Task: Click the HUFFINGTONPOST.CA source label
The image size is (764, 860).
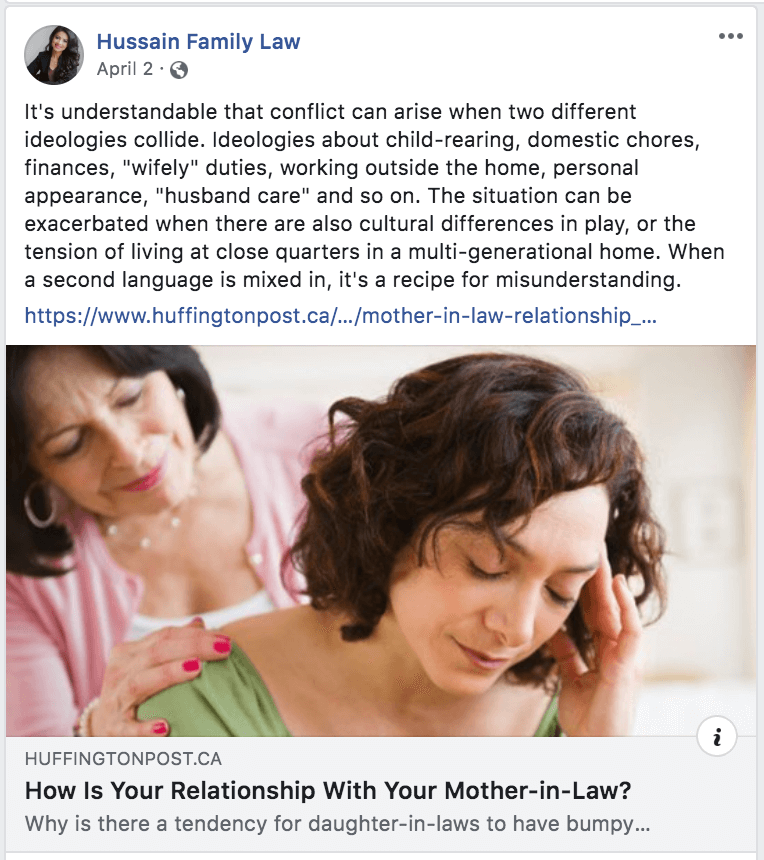Action: point(123,759)
